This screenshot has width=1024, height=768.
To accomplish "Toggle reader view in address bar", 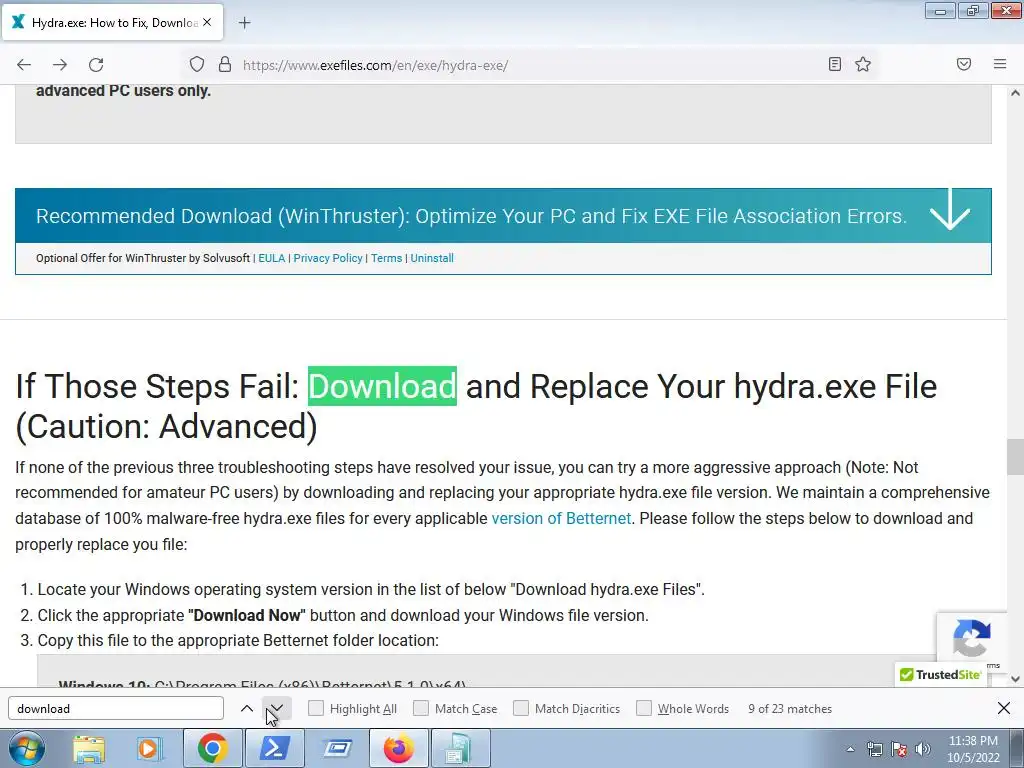I will 835,64.
